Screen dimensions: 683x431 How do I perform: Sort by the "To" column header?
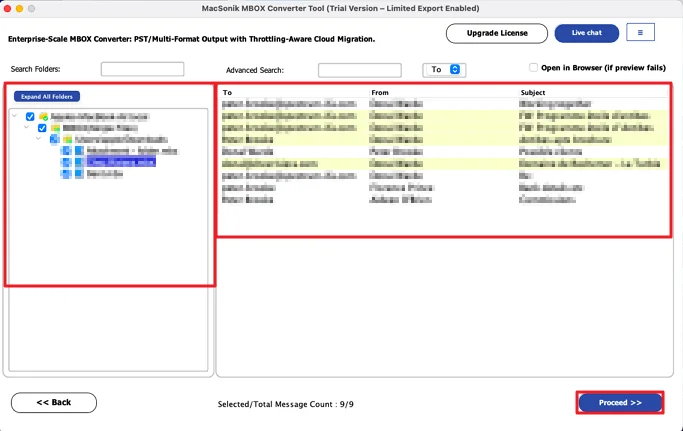pos(227,92)
